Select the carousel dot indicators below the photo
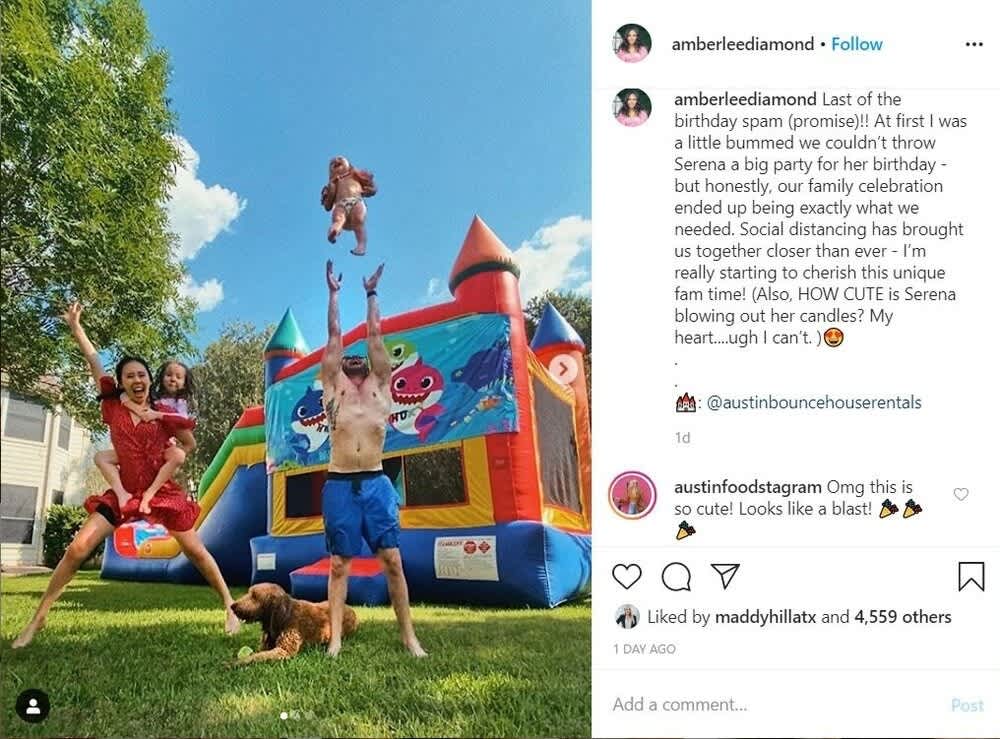Viewport: 1000px width, 739px height. coord(296,715)
